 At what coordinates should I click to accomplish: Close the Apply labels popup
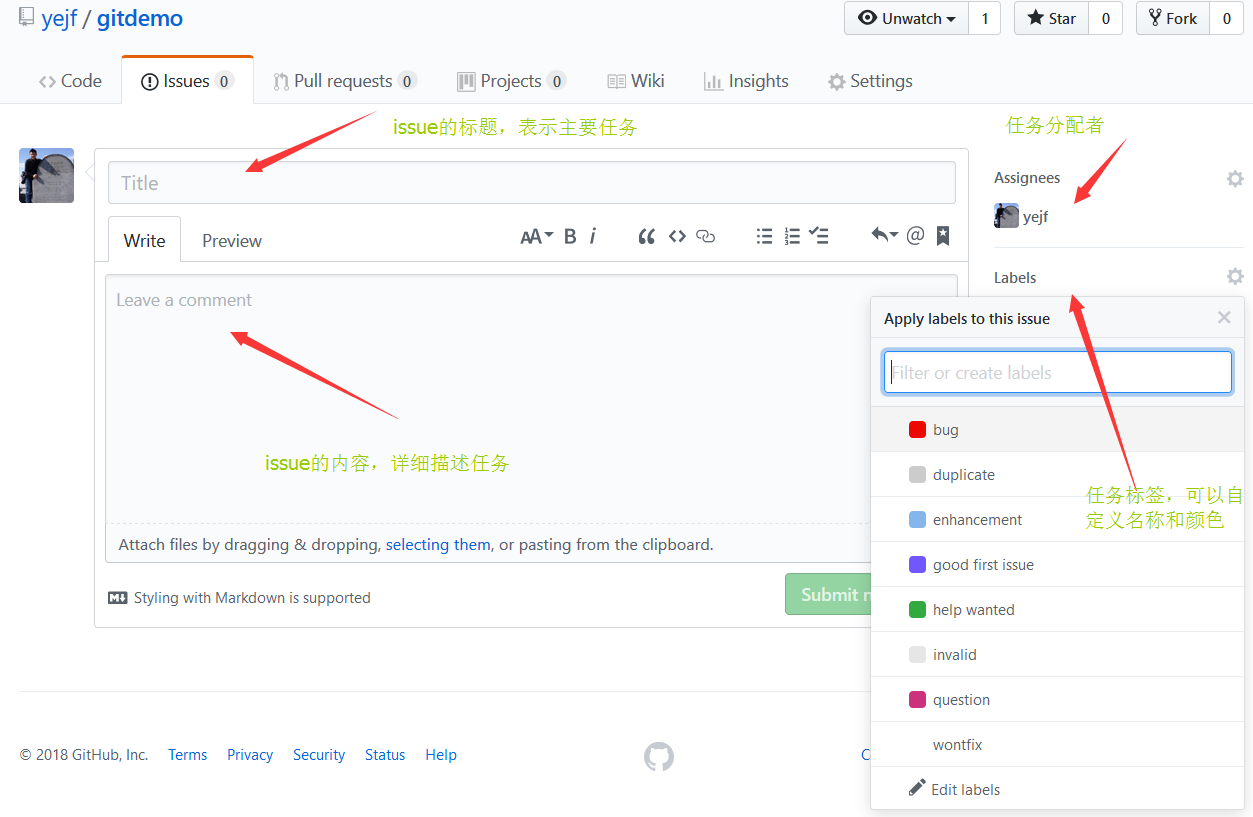pos(1224,317)
